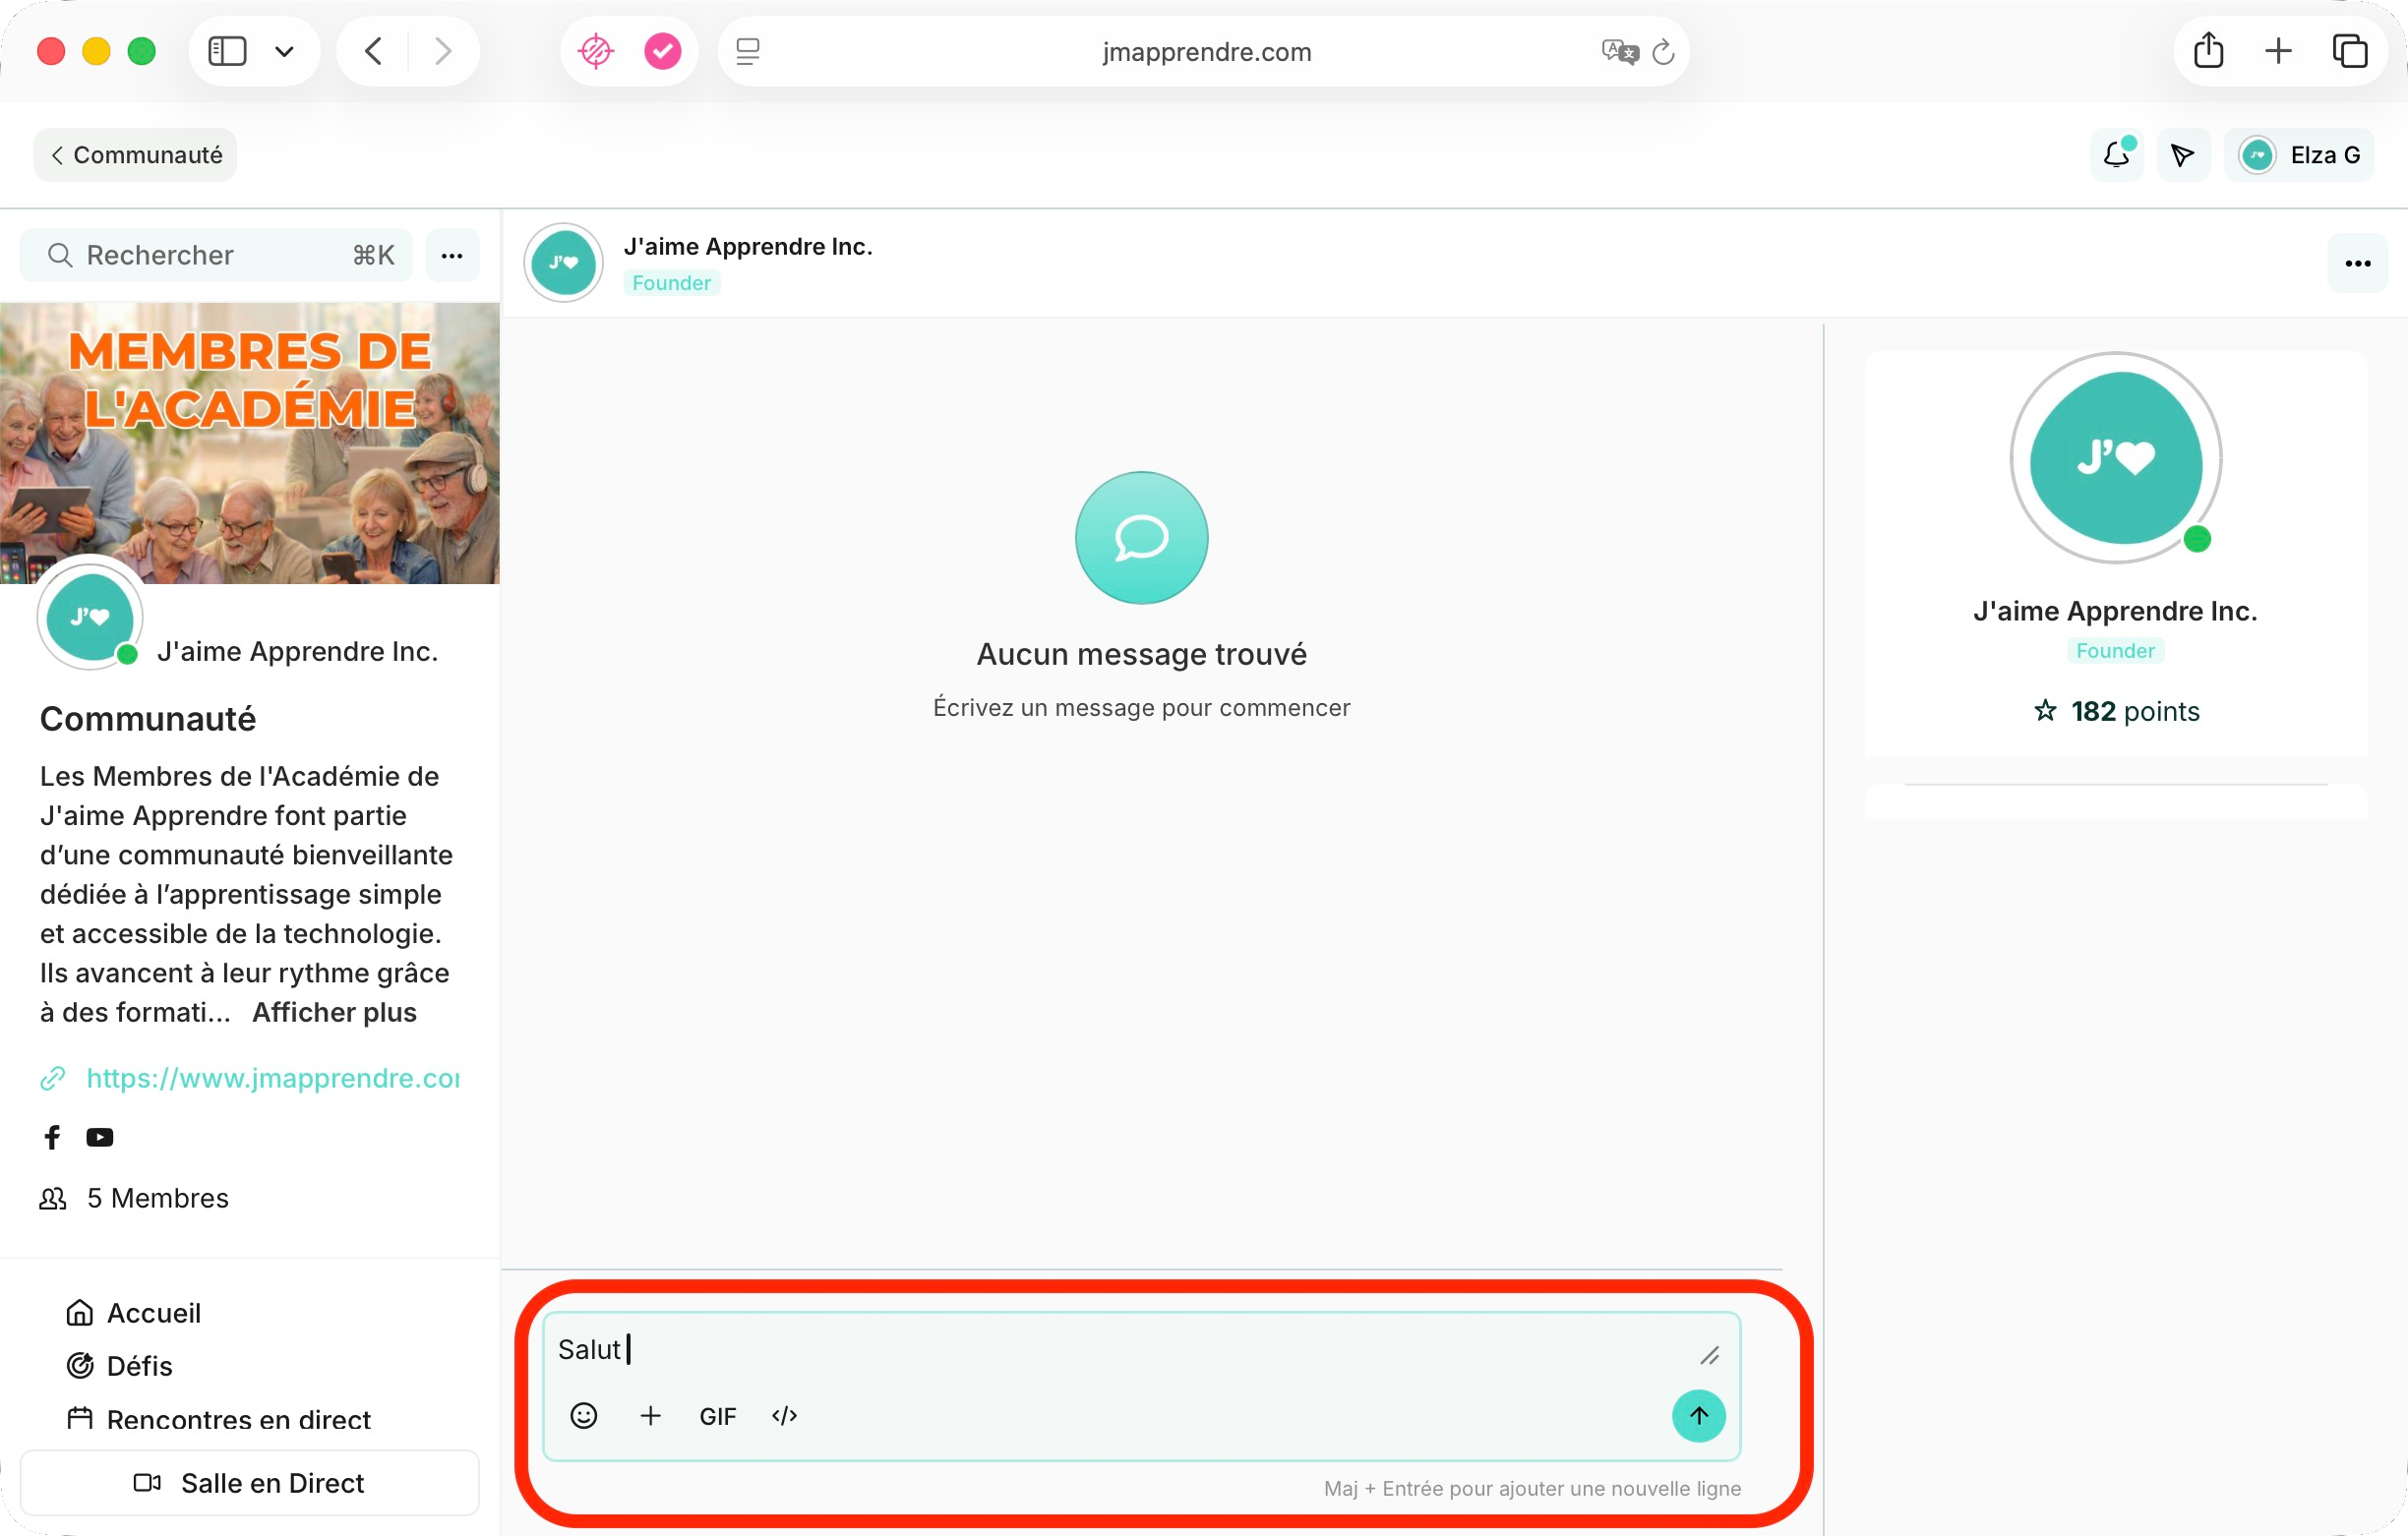This screenshot has height=1536, width=2408.
Task: Click the Safari share icon
Action: pyautogui.click(x=2208, y=51)
